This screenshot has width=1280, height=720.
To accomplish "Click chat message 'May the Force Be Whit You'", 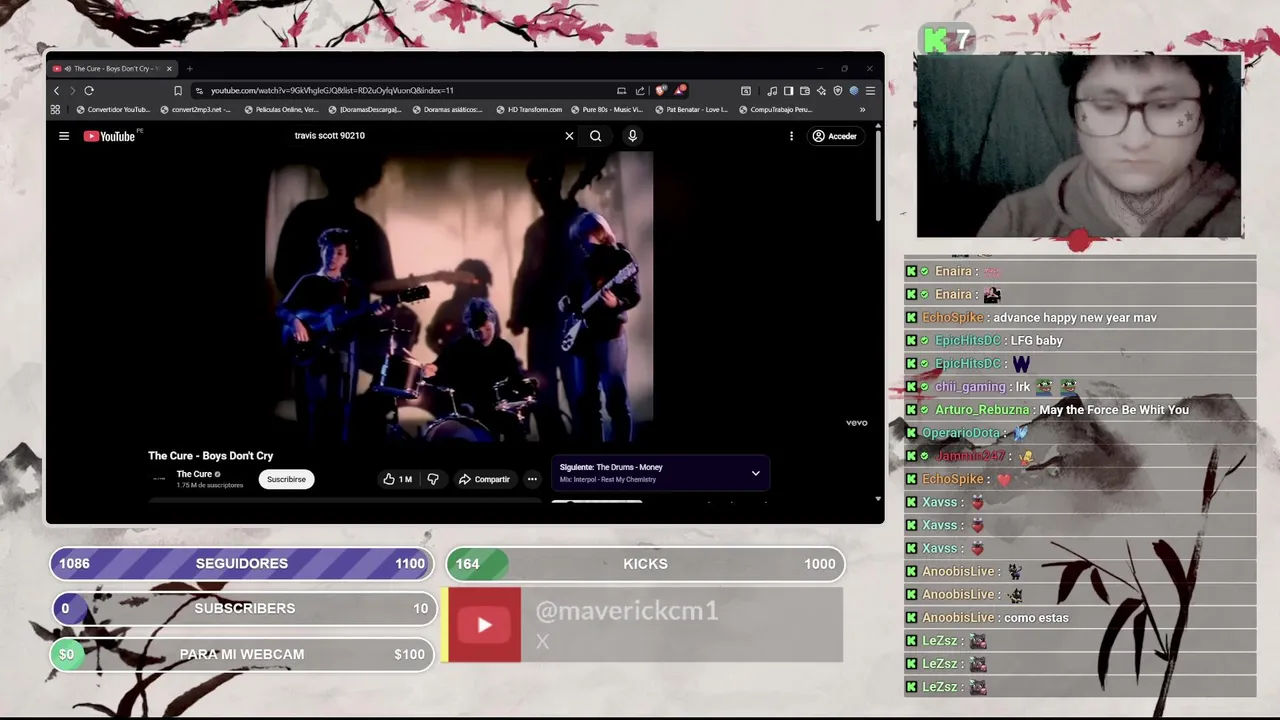I will 1113,410.
